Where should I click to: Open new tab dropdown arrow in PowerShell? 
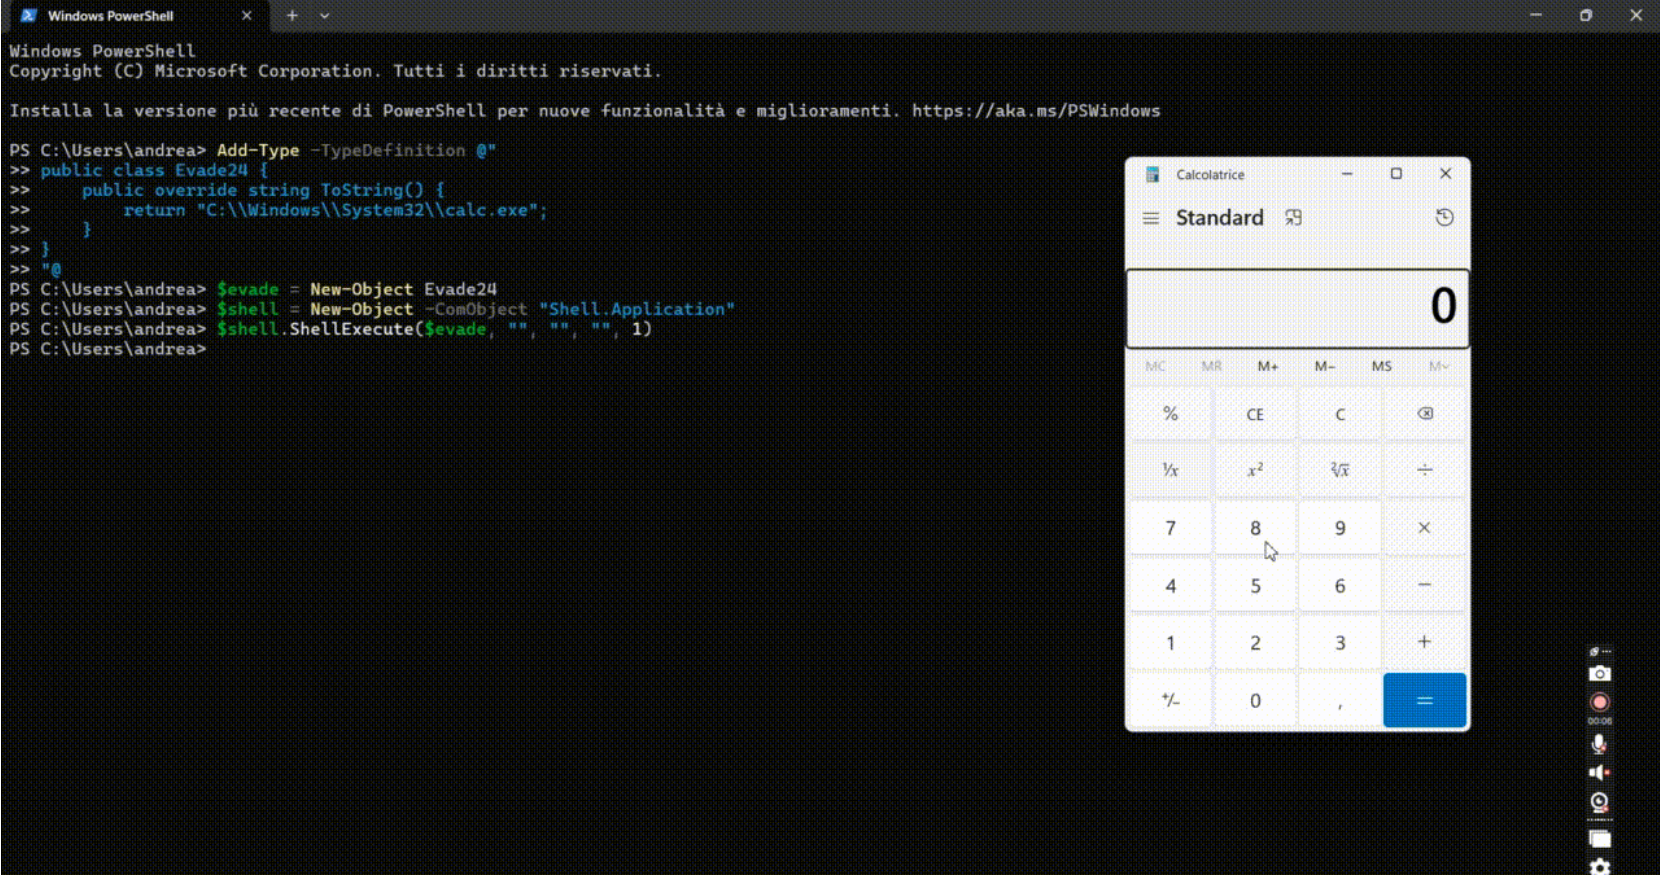coord(324,16)
